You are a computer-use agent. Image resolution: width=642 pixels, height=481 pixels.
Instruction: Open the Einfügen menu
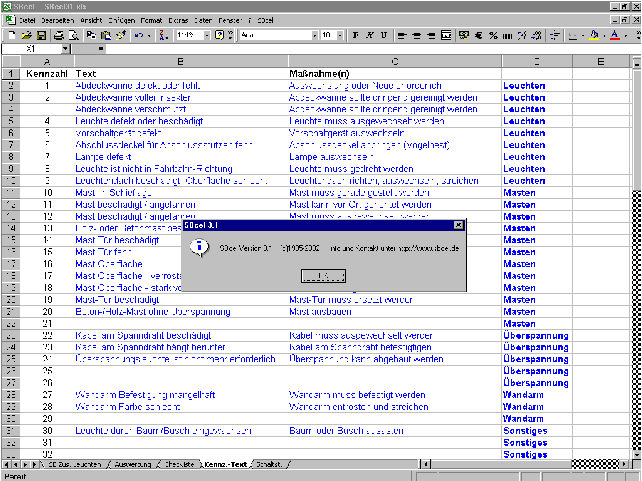click(x=122, y=20)
